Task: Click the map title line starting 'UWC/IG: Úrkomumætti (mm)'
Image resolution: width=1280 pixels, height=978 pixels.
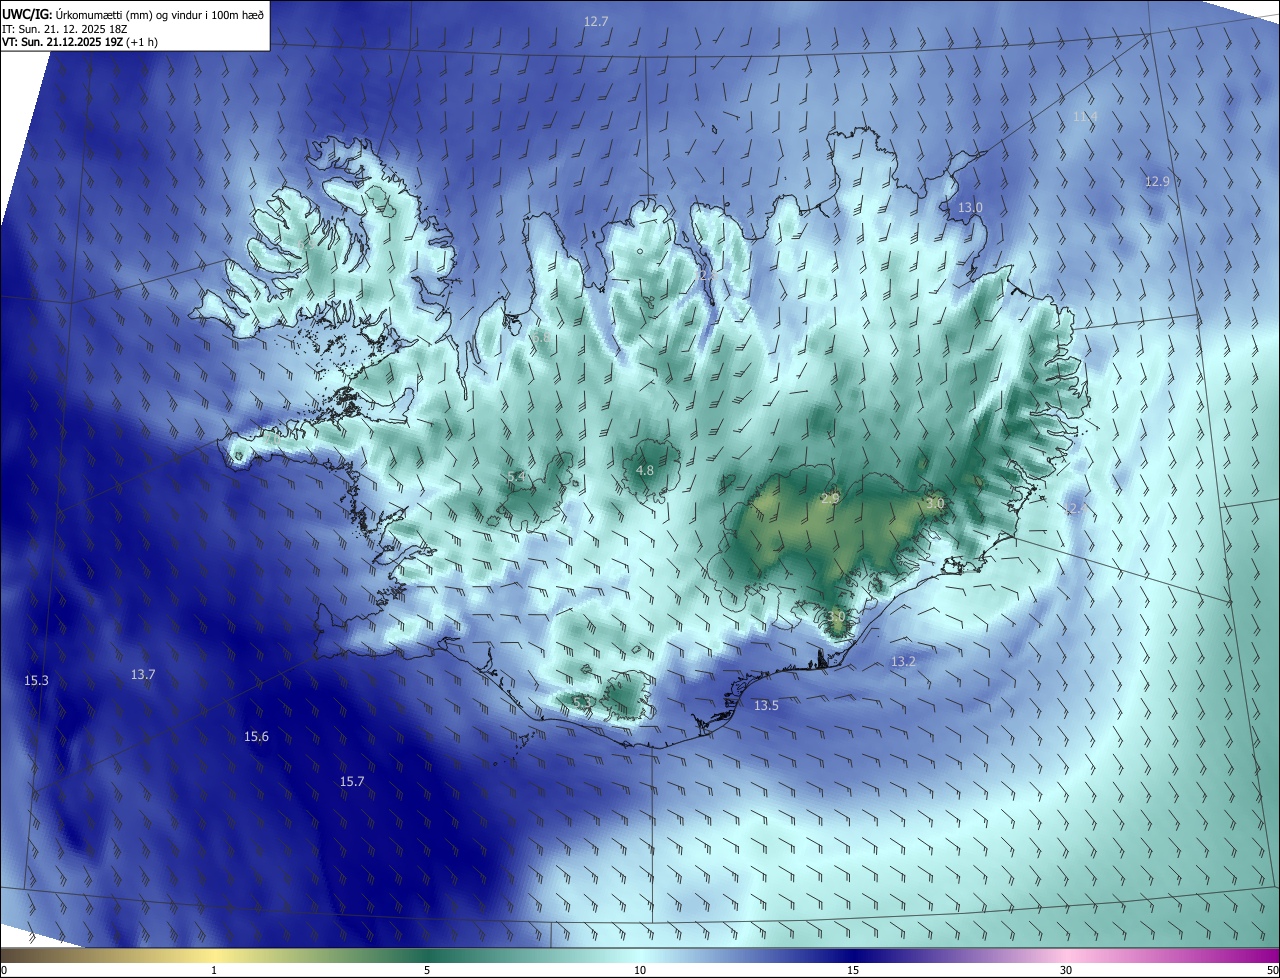Action: [x=133, y=13]
